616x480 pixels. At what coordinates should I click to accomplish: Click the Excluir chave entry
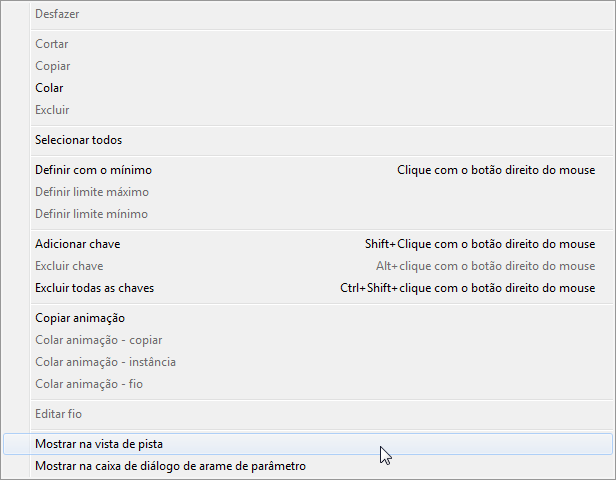coord(69,266)
